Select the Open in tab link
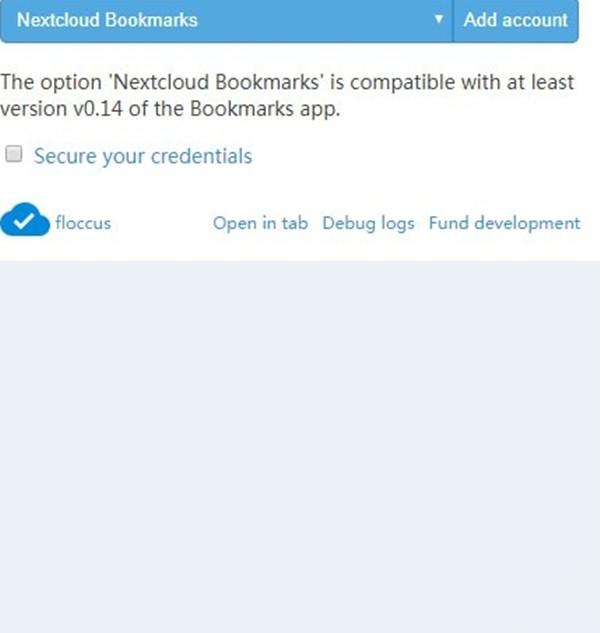The image size is (600, 633). (x=260, y=223)
